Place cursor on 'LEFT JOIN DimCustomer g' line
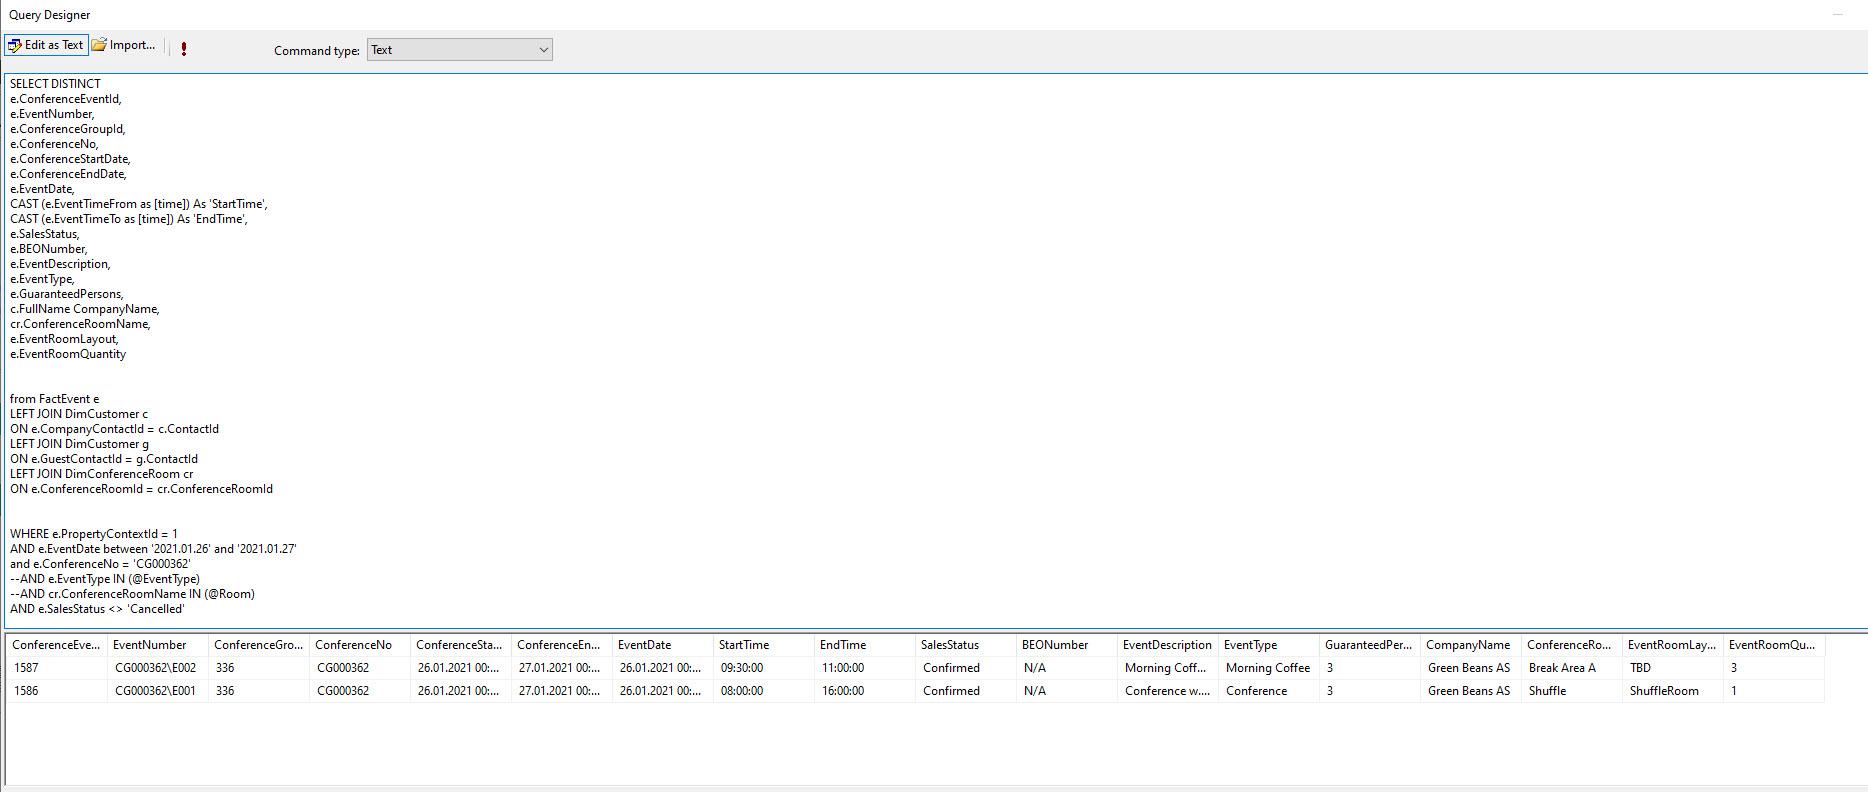 [x=79, y=444]
